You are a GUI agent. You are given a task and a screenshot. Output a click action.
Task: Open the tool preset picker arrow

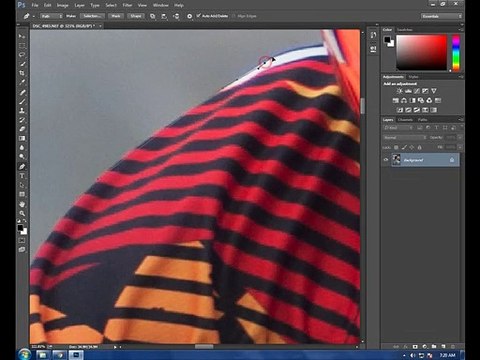click(33, 16)
